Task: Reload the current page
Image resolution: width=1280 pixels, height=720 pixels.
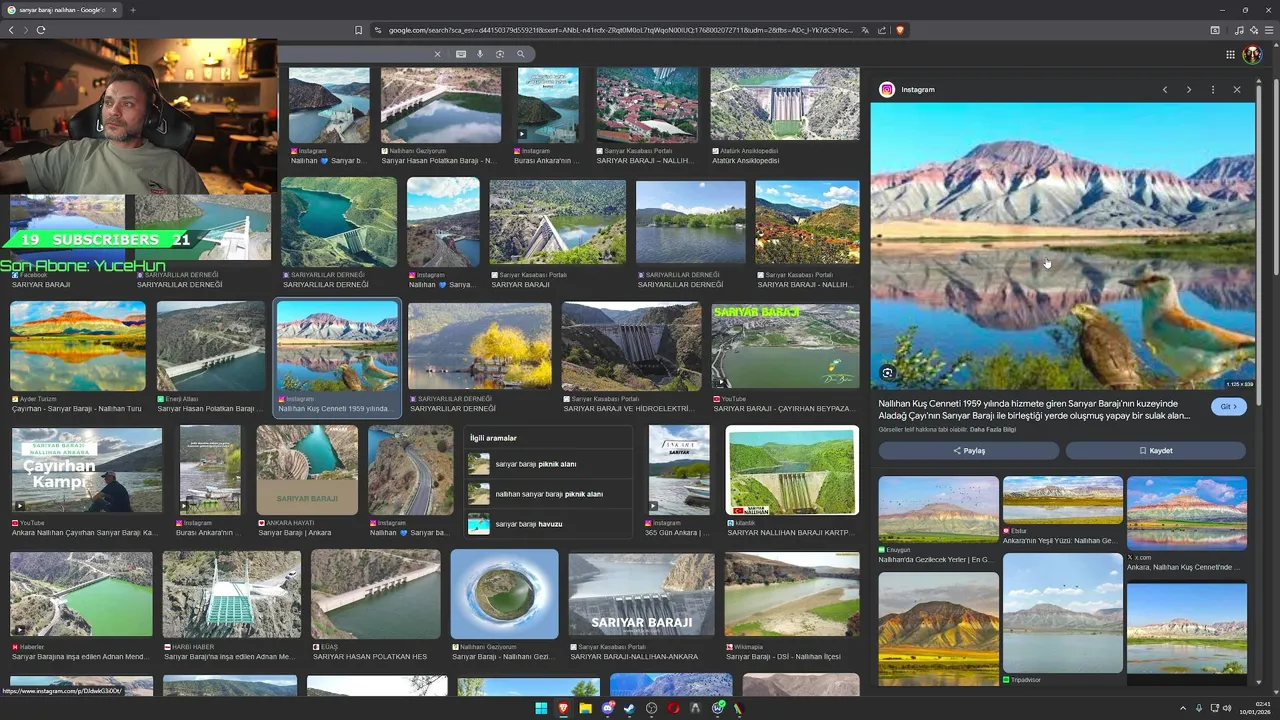Action: [41, 30]
